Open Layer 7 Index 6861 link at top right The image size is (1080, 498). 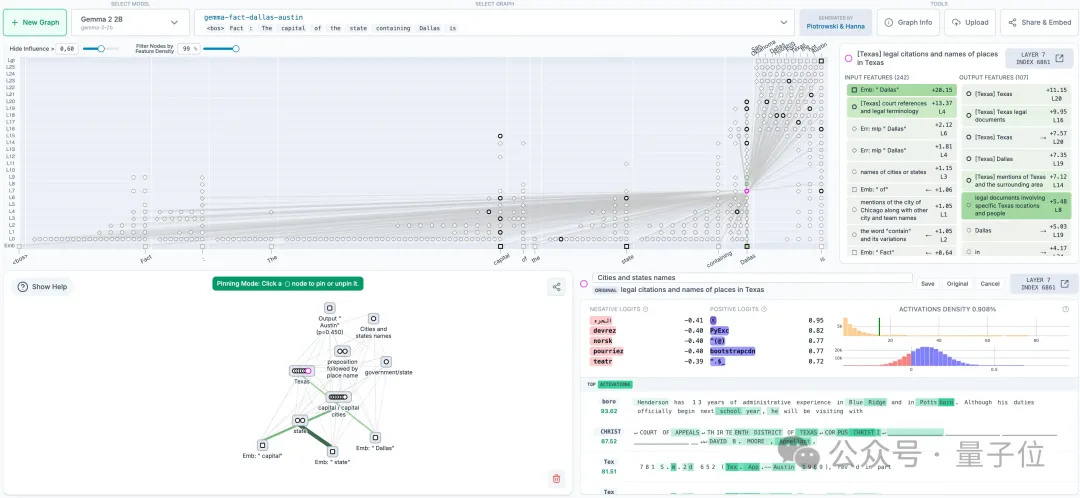click(1043, 61)
